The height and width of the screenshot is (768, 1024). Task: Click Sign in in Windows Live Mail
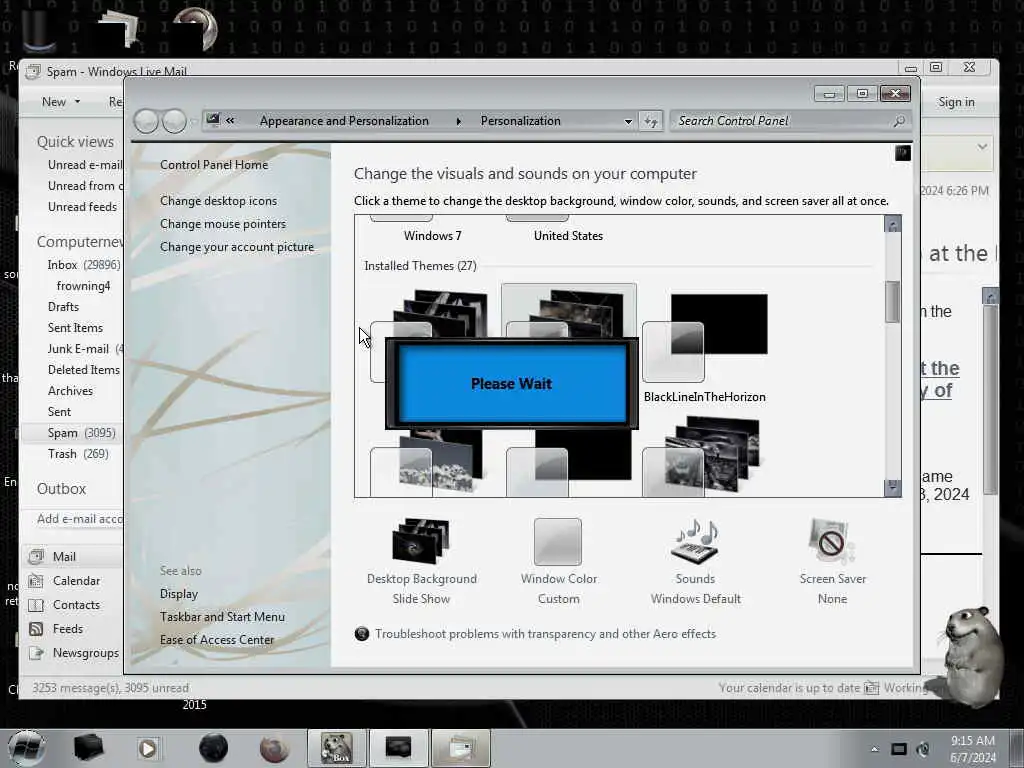(956, 102)
